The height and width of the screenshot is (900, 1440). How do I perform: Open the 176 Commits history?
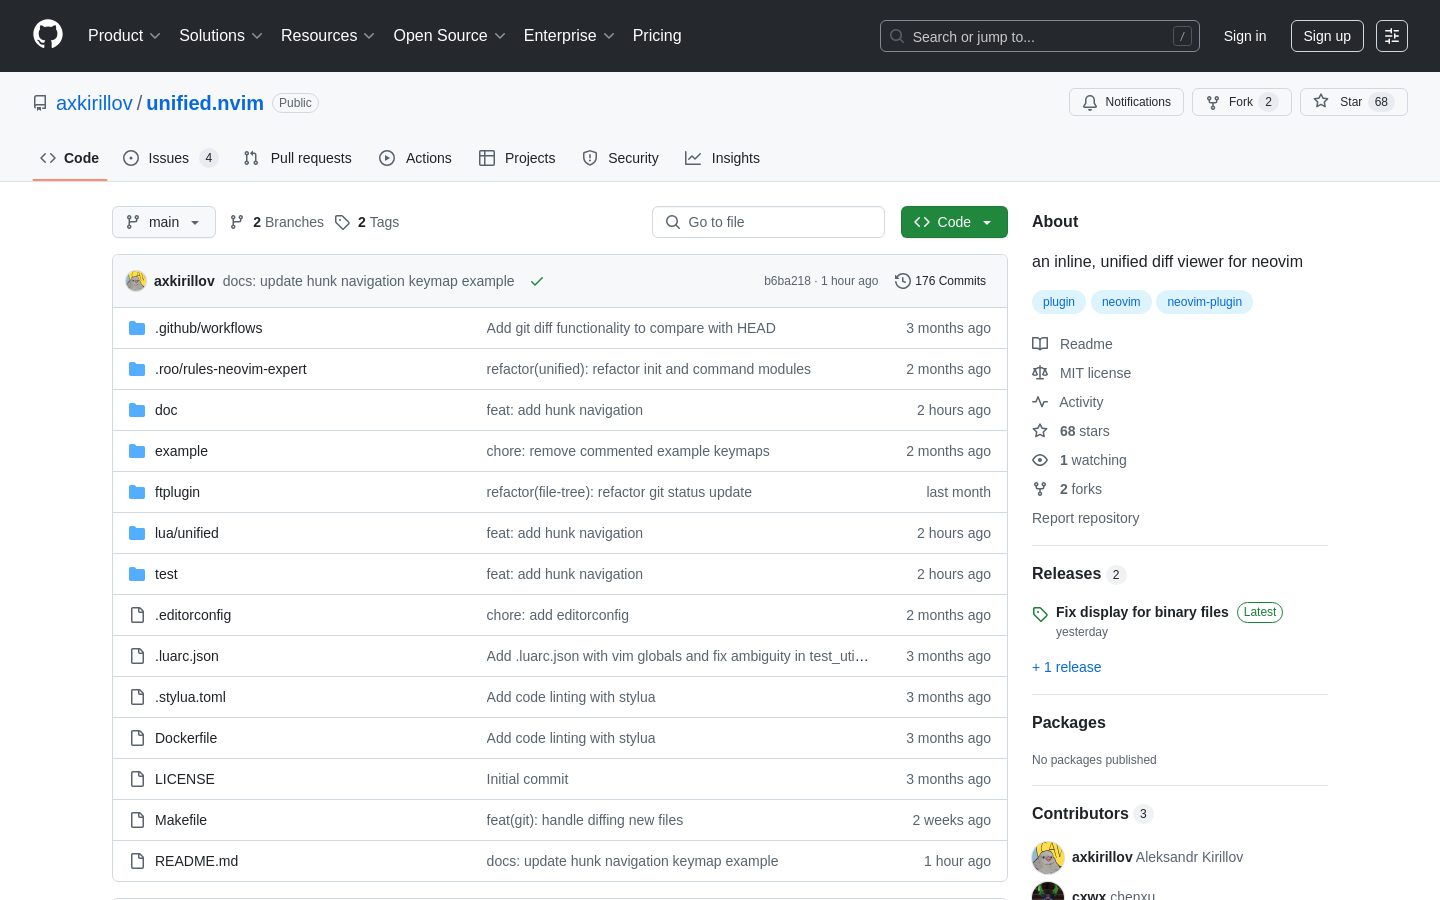coord(940,281)
